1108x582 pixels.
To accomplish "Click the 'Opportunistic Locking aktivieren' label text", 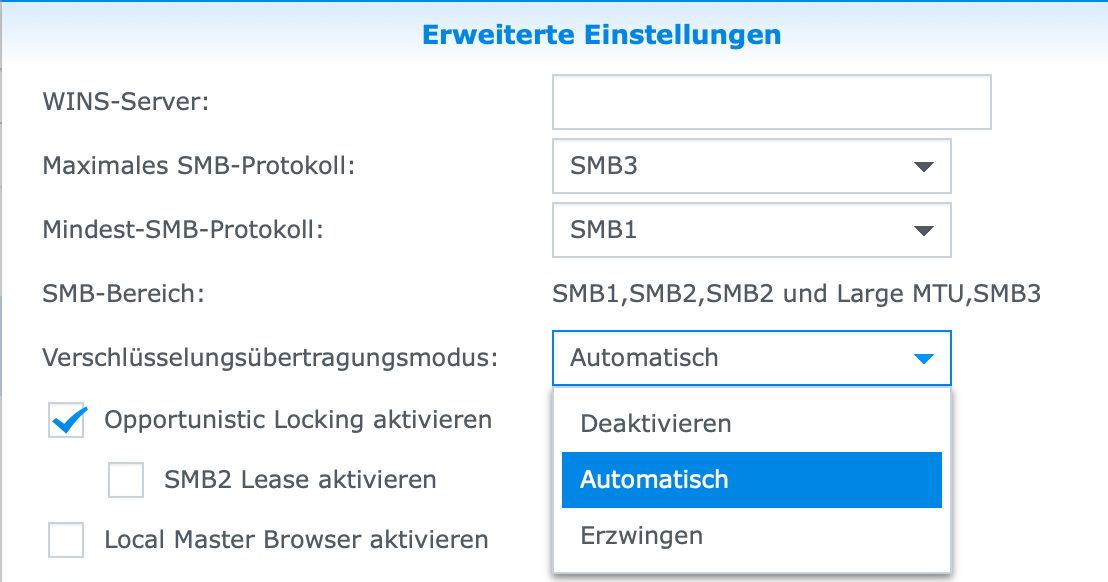I will click(x=298, y=420).
